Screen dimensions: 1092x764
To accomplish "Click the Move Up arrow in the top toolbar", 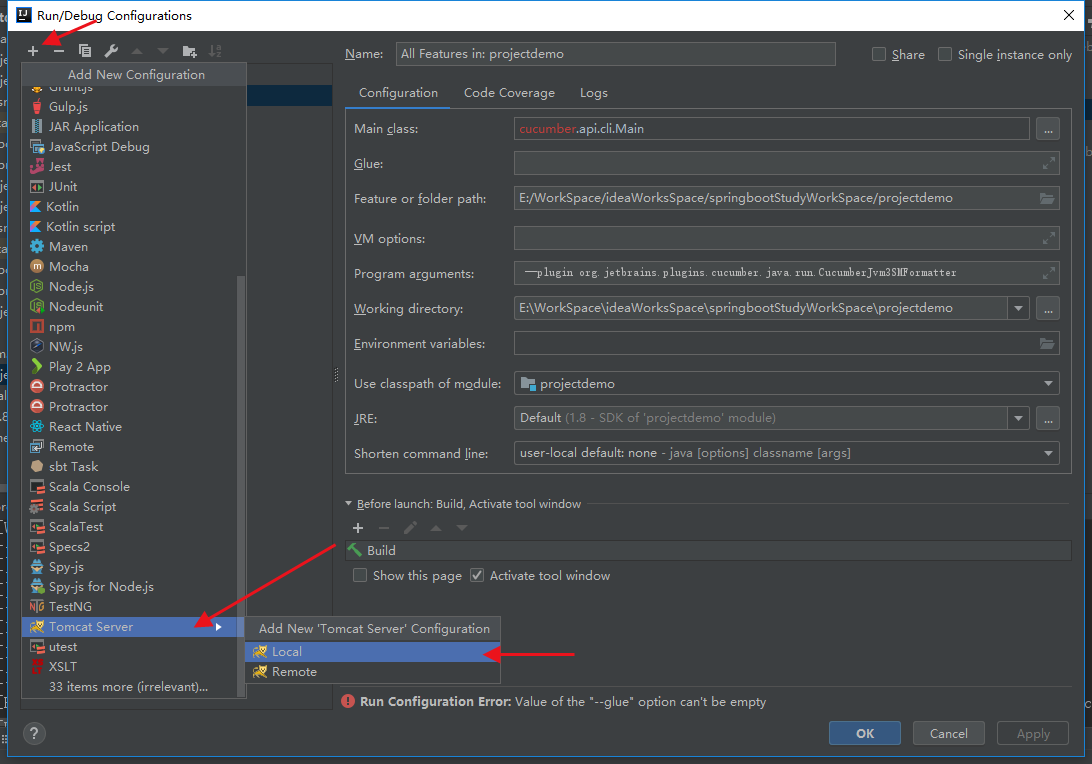I will [x=137, y=51].
